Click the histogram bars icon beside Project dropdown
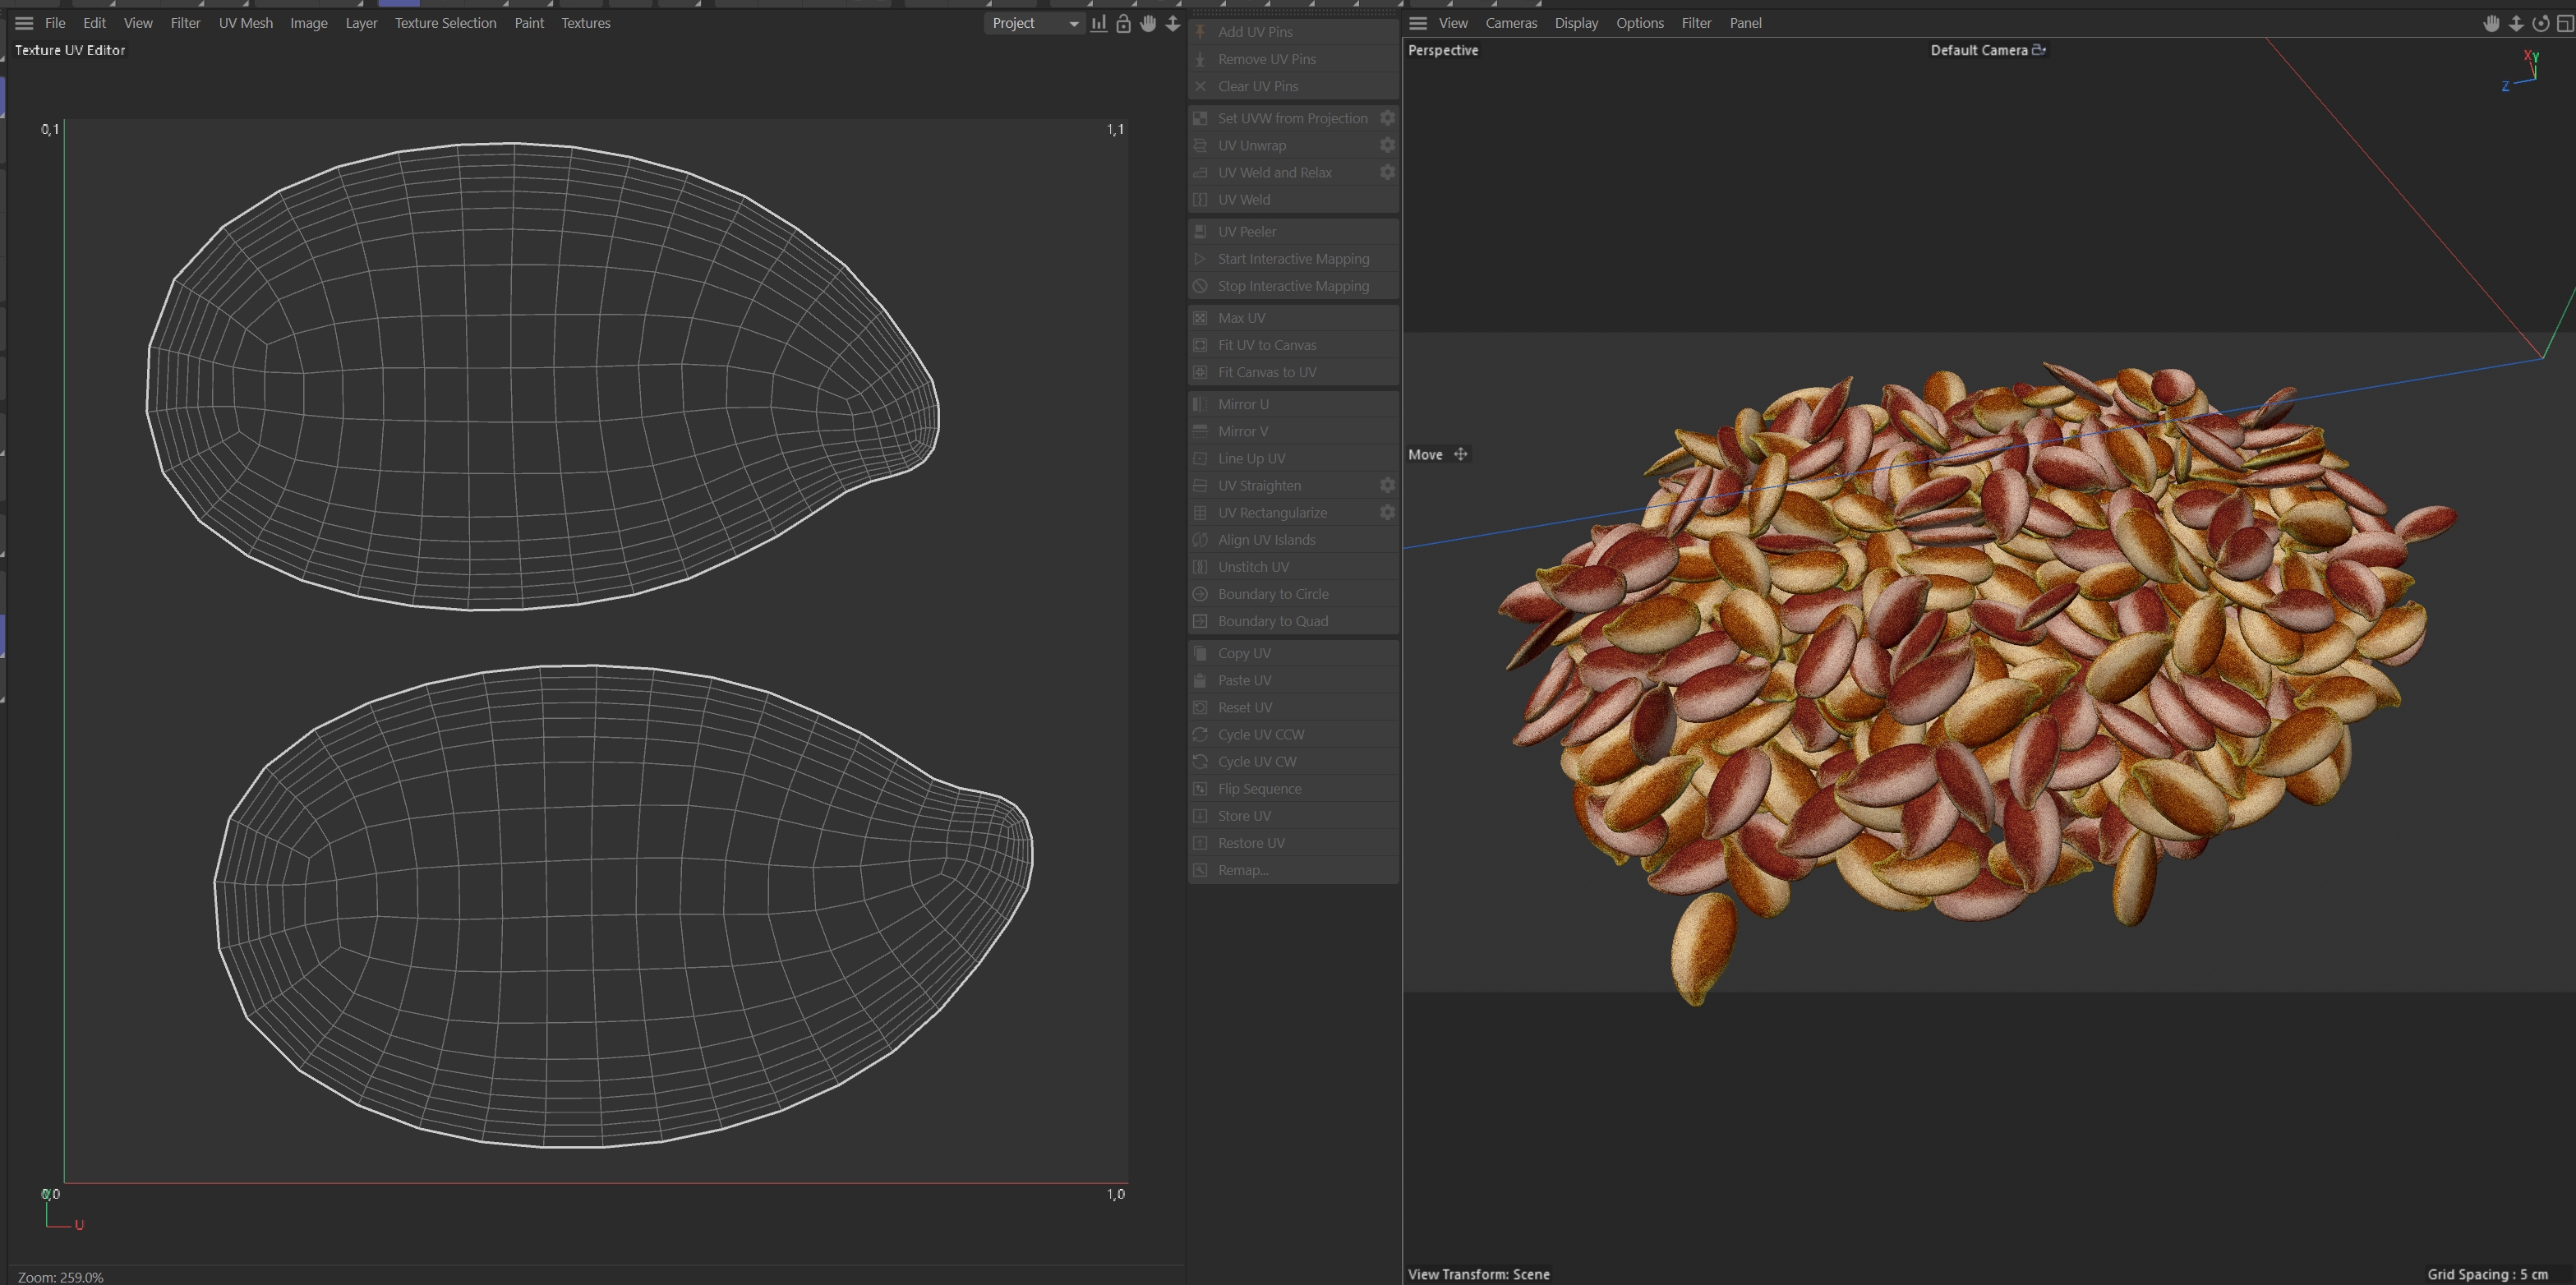This screenshot has height=1285, width=2576. pos(1099,23)
